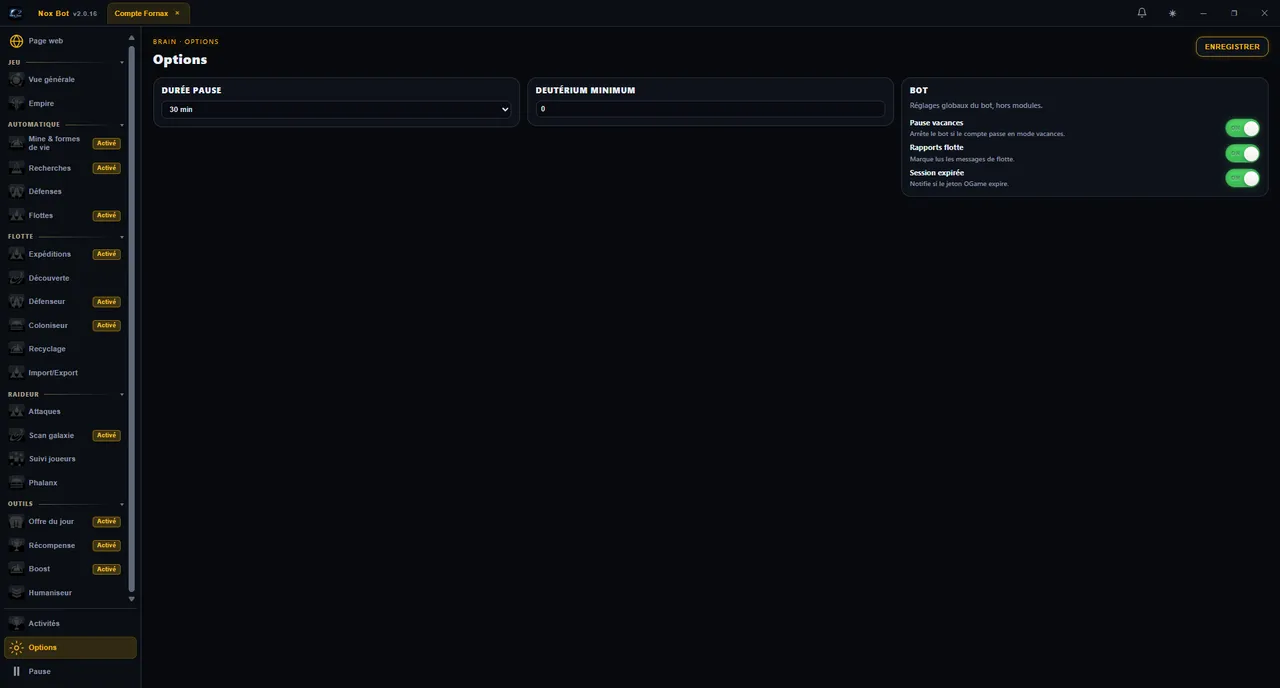Click the Récompense sidebar icon

pos(16,545)
